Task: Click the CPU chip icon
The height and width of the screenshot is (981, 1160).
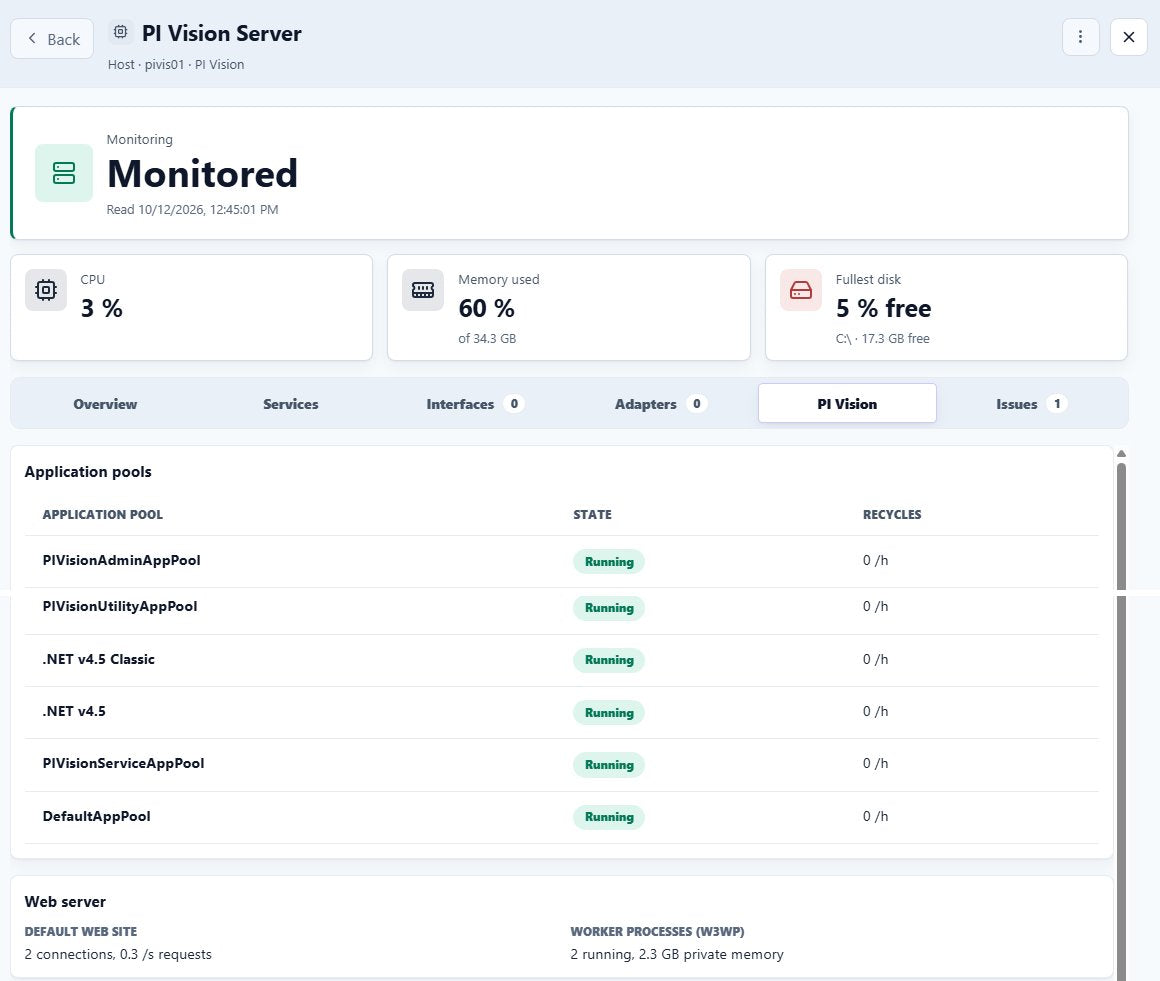Action: pos(46,290)
